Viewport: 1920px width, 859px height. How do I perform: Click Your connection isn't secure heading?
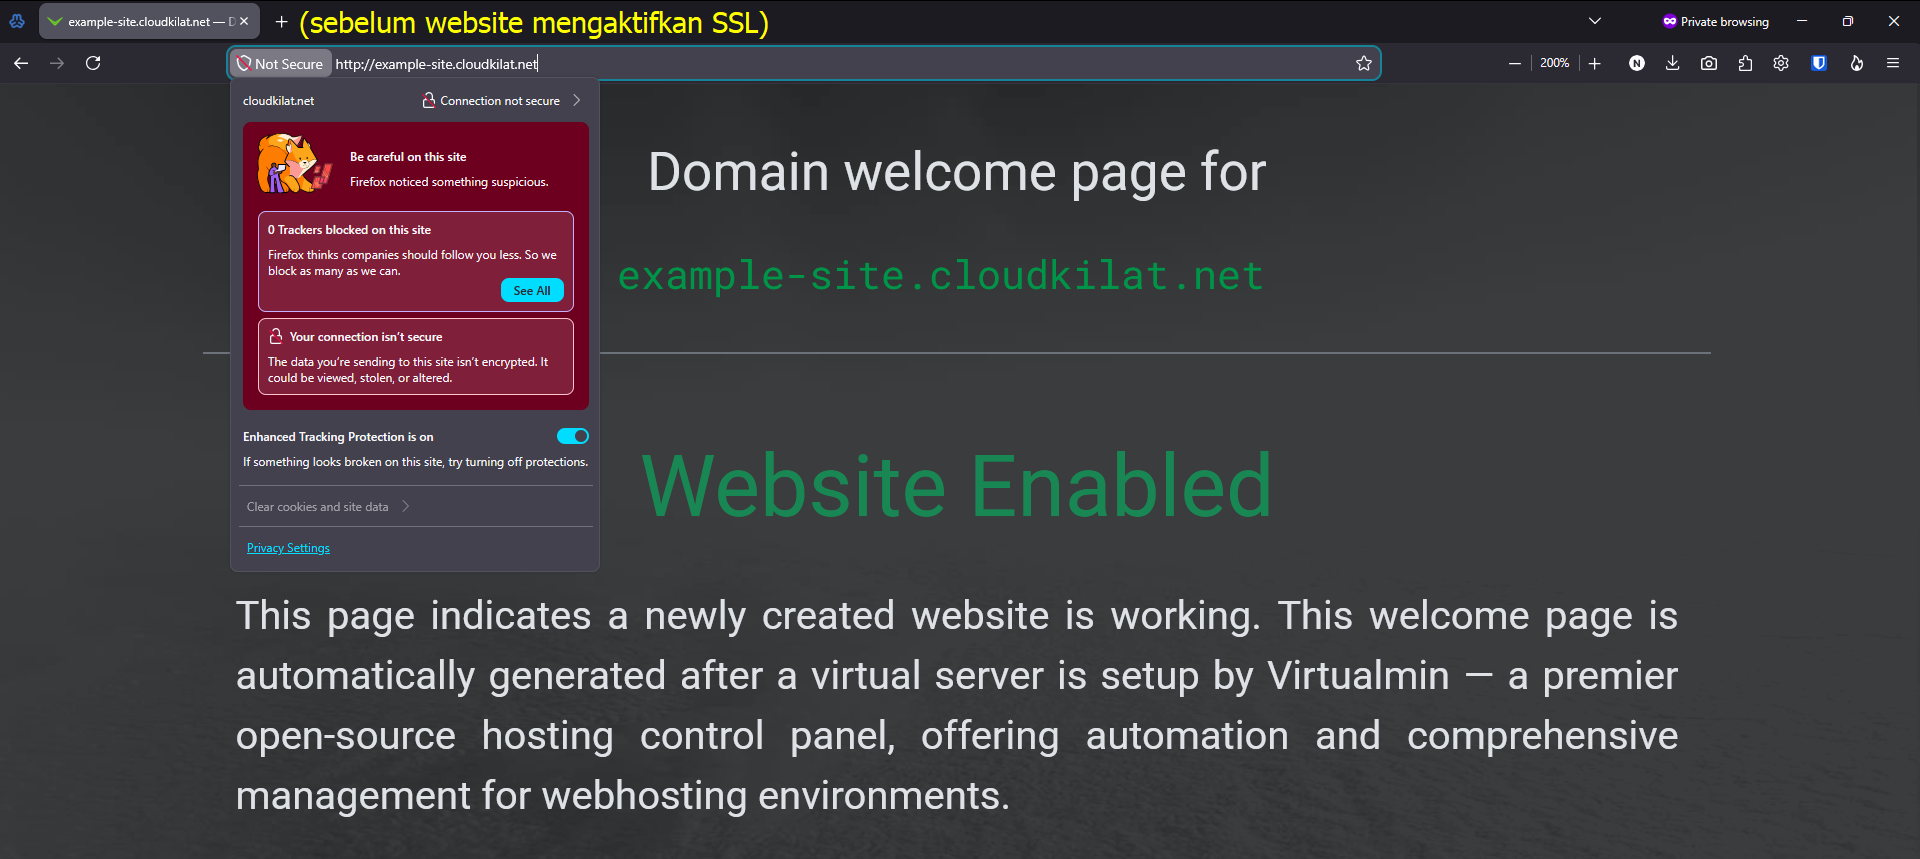tap(366, 337)
